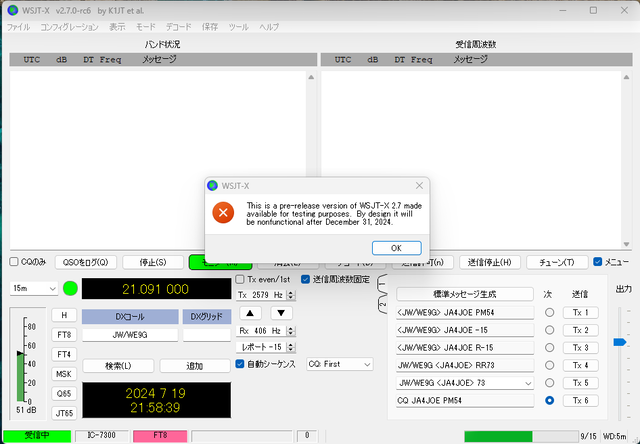Click the MSK mode button
640x444 pixels.
tap(64, 374)
